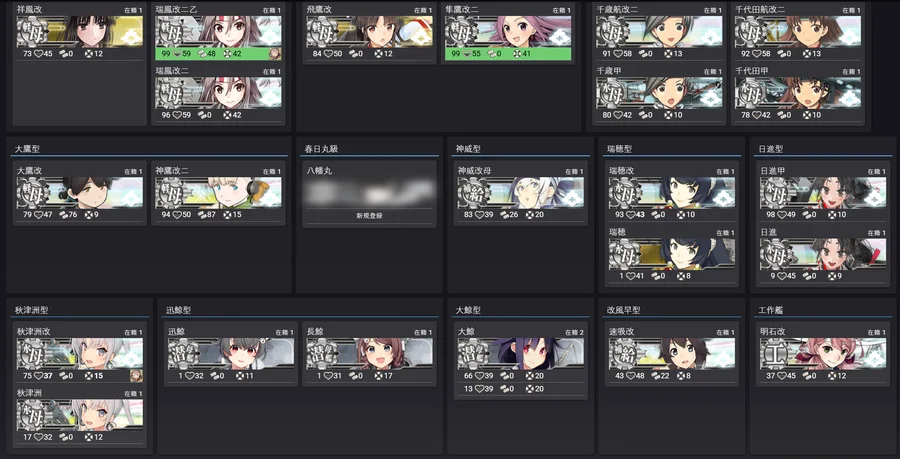Open the 隼鷹改二 ship banner
Viewport: 900px width, 459px height.
coord(508,31)
